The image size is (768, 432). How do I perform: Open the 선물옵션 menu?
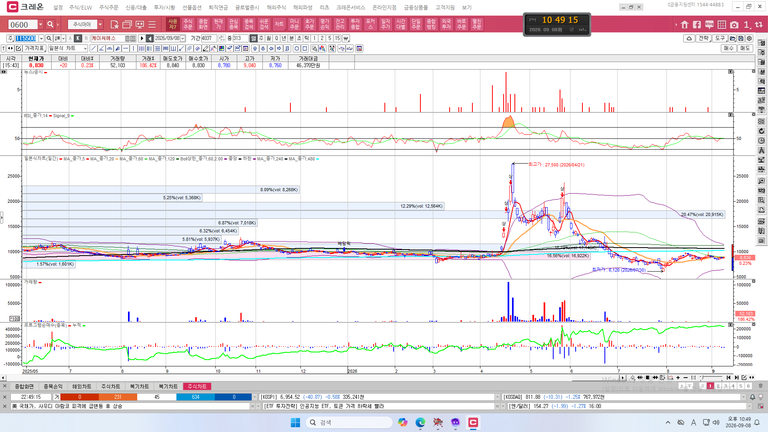click(x=192, y=7)
